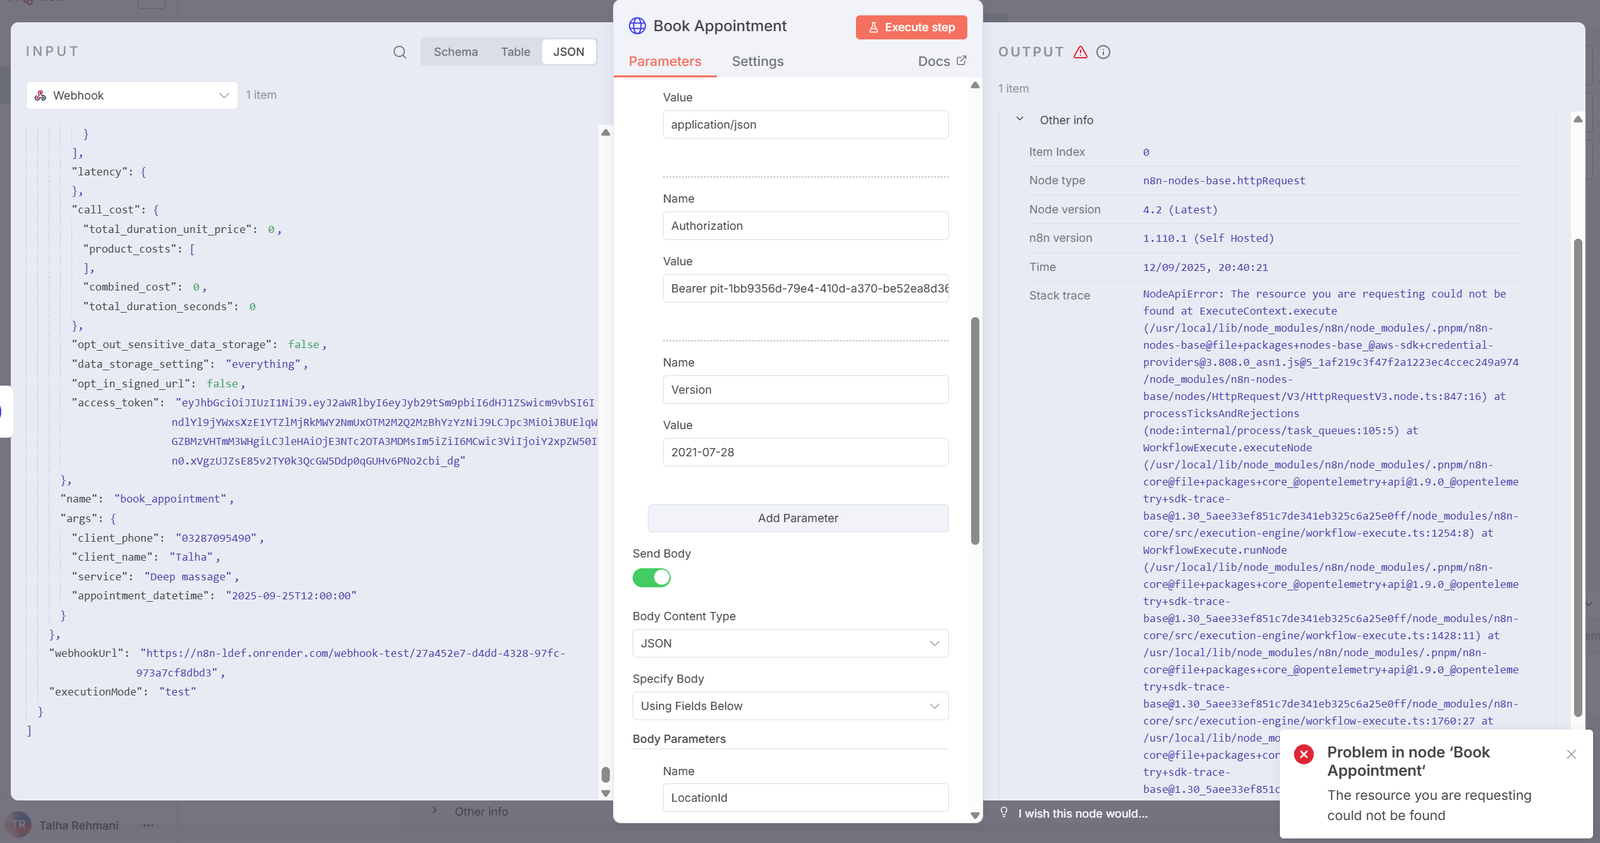Image resolution: width=1600 pixels, height=843 pixels.
Task: Click the Docs external link icon
Action: (962, 61)
